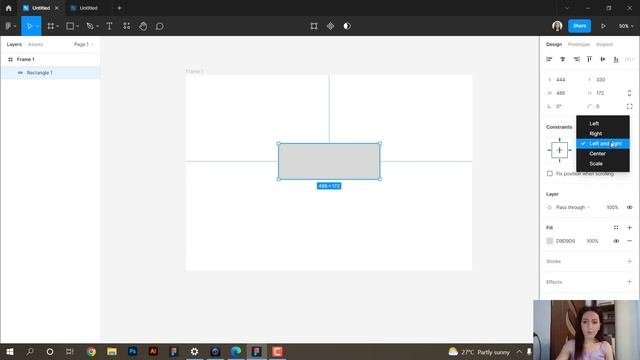Toggle constrain proportions lock
Screen dimensions: 640x360
point(629,93)
